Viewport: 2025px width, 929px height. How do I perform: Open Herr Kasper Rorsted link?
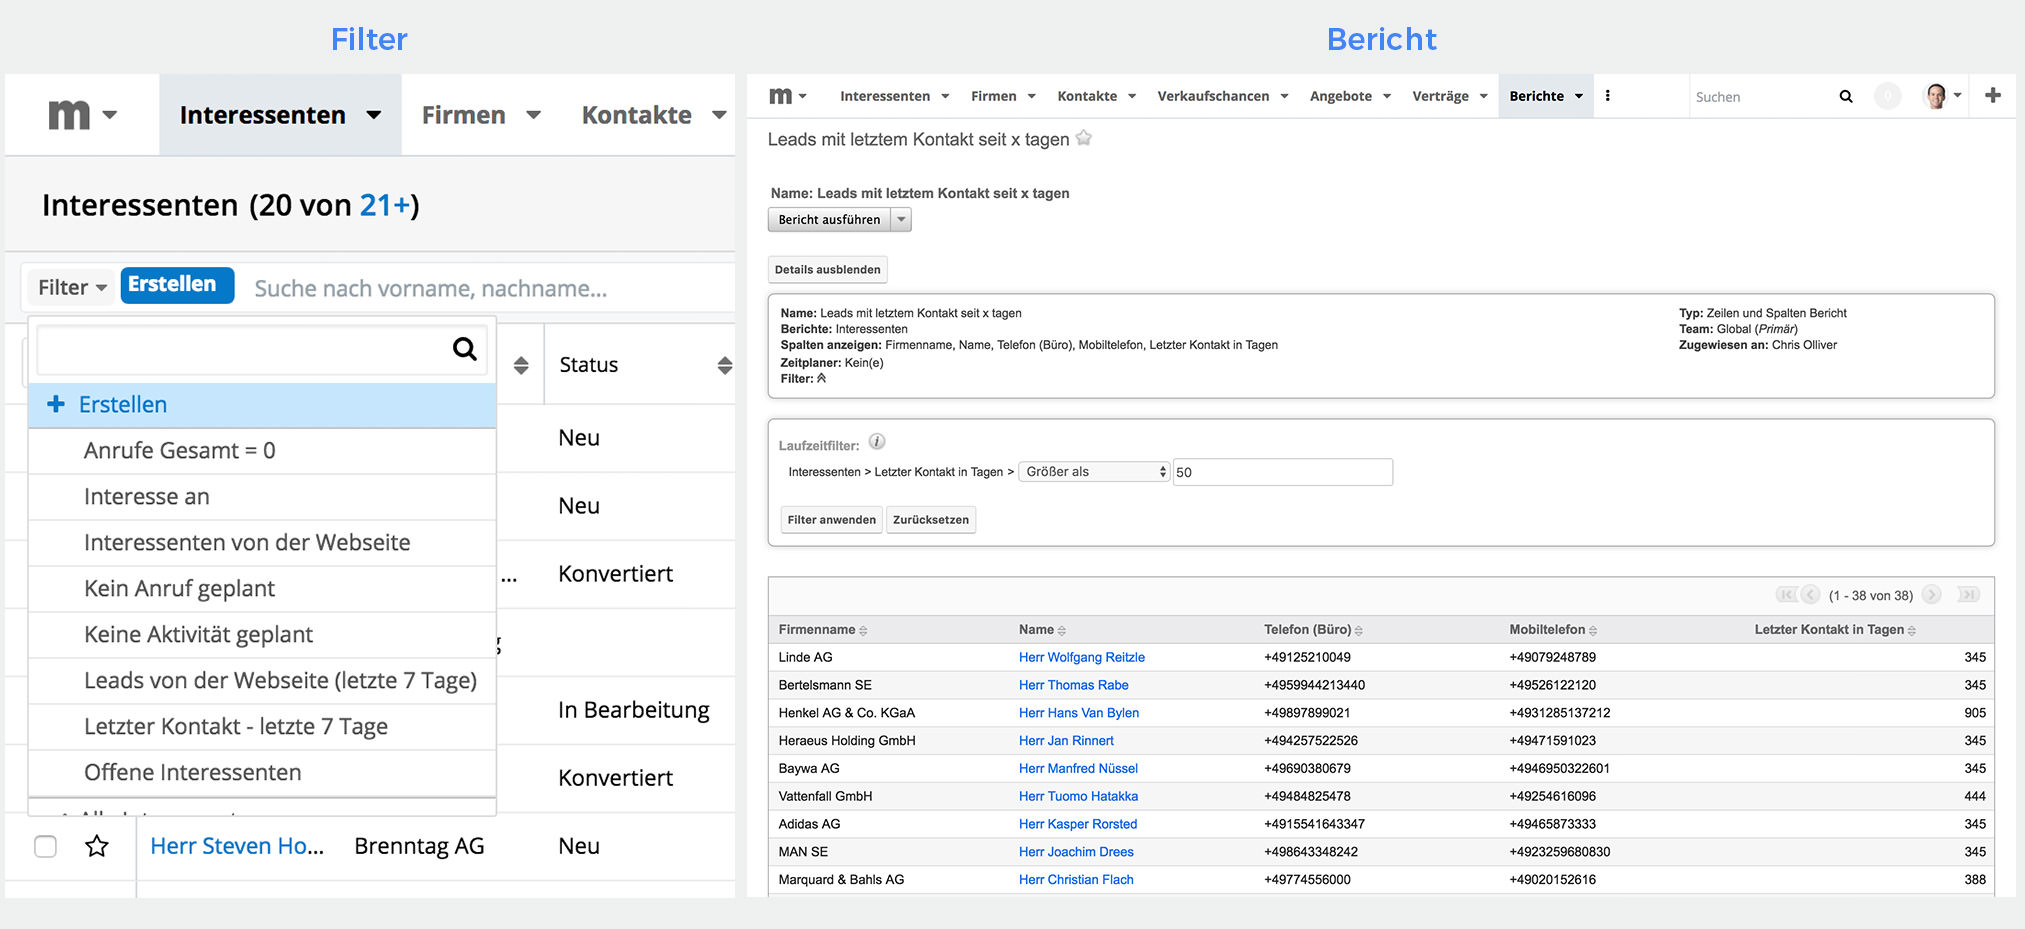coord(1077,824)
